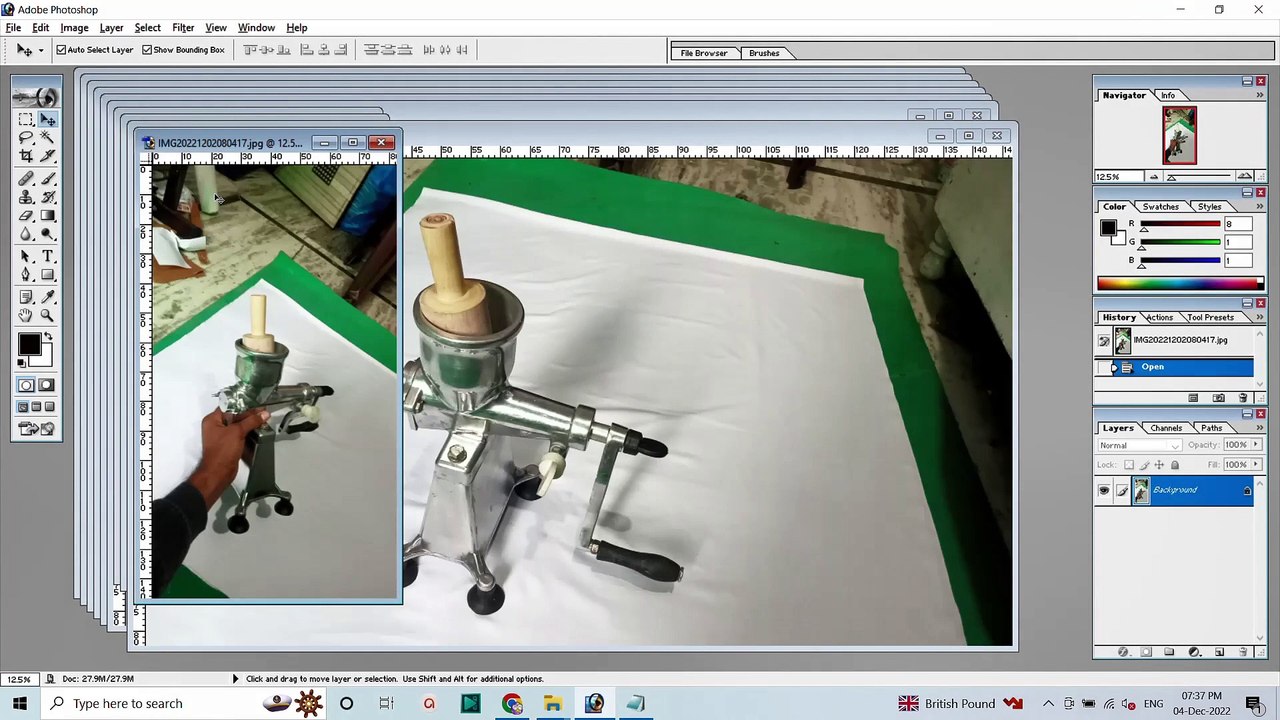The image size is (1280, 720).
Task: Create a new snapshot in History panel
Action: pos(1218,398)
